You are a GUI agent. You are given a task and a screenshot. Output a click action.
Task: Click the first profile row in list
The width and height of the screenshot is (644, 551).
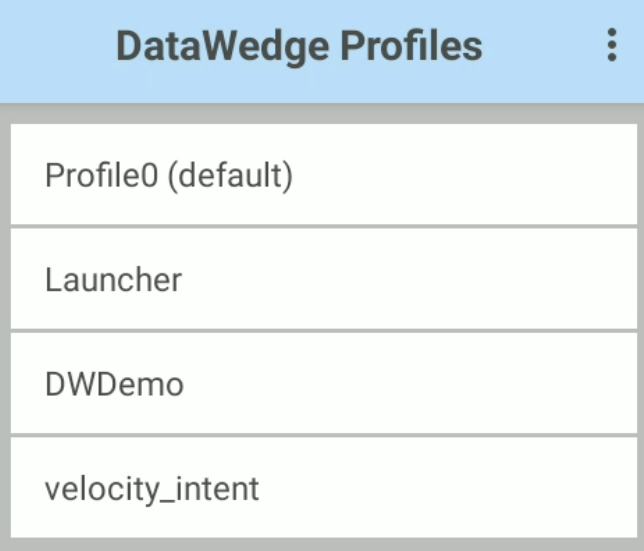click(322, 175)
